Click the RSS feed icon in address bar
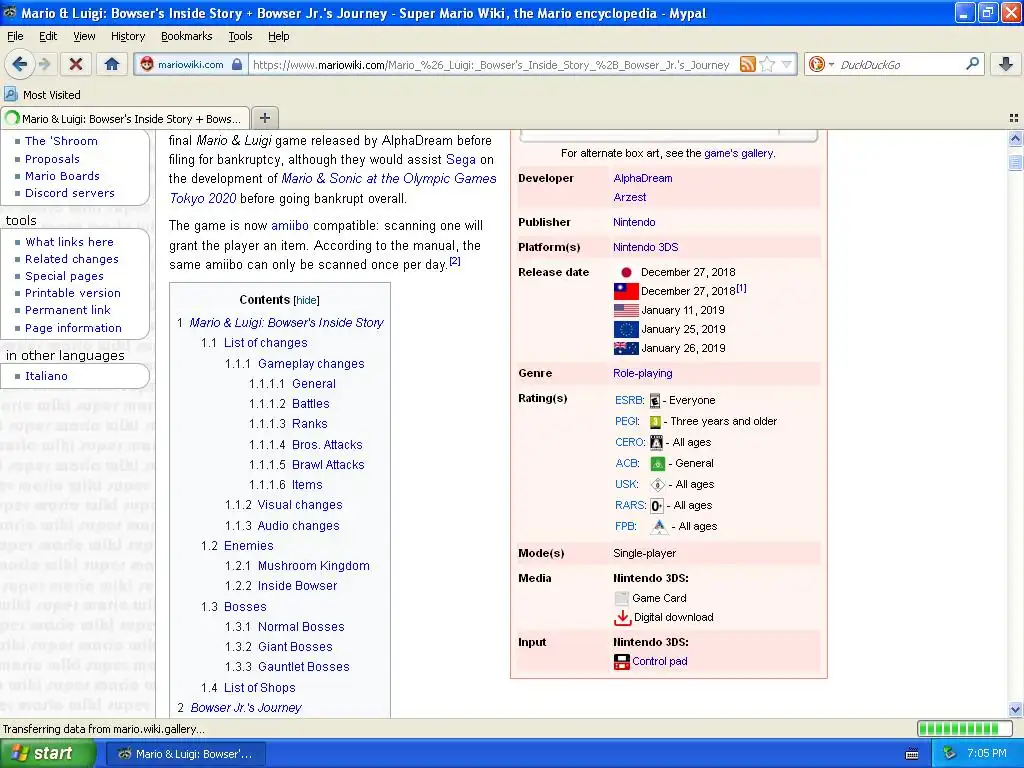1024x768 pixels. (747, 64)
